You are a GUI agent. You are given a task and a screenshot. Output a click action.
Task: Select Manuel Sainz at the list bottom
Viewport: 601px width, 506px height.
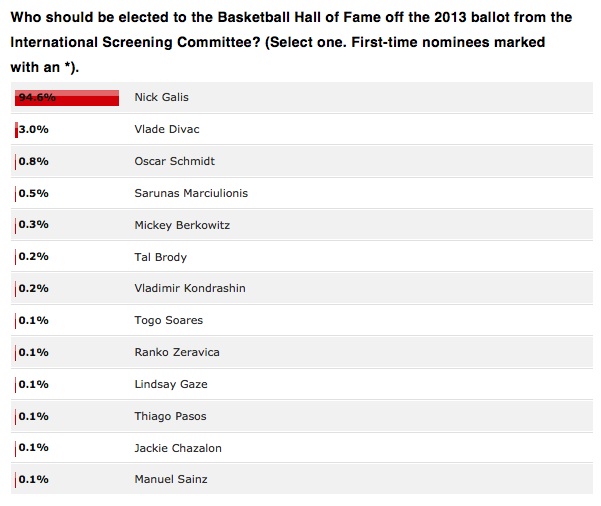pos(171,479)
